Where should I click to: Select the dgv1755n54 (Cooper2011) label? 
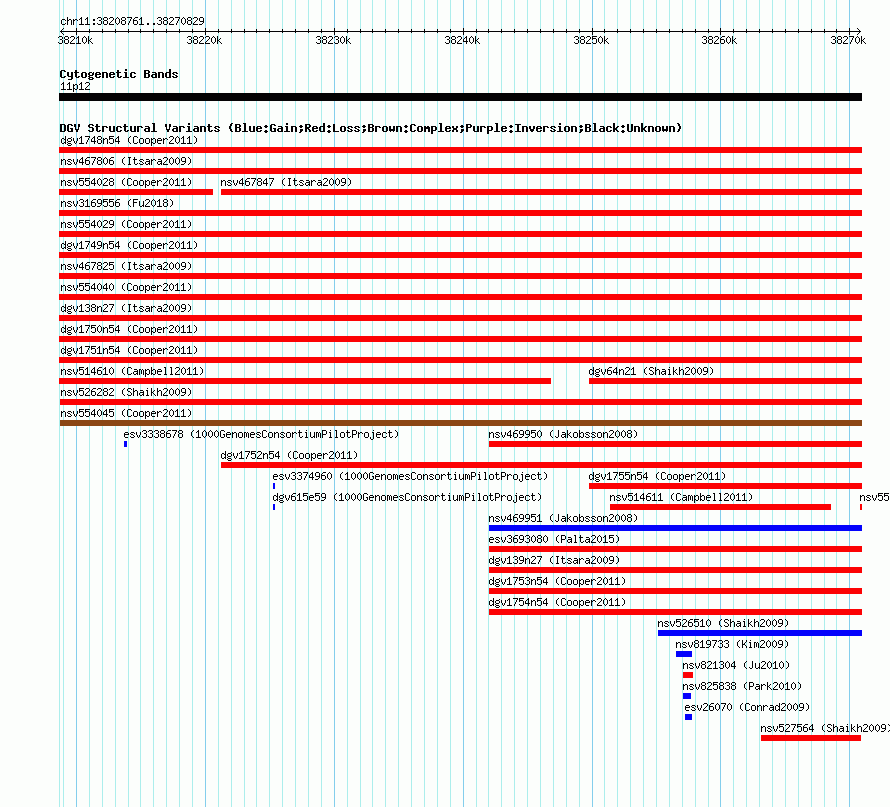pyautogui.click(x=657, y=476)
